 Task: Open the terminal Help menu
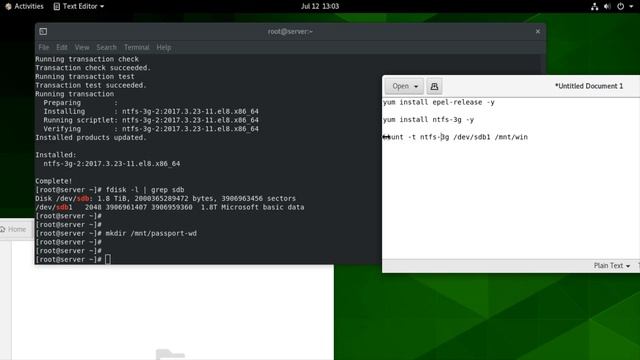(x=164, y=47)
